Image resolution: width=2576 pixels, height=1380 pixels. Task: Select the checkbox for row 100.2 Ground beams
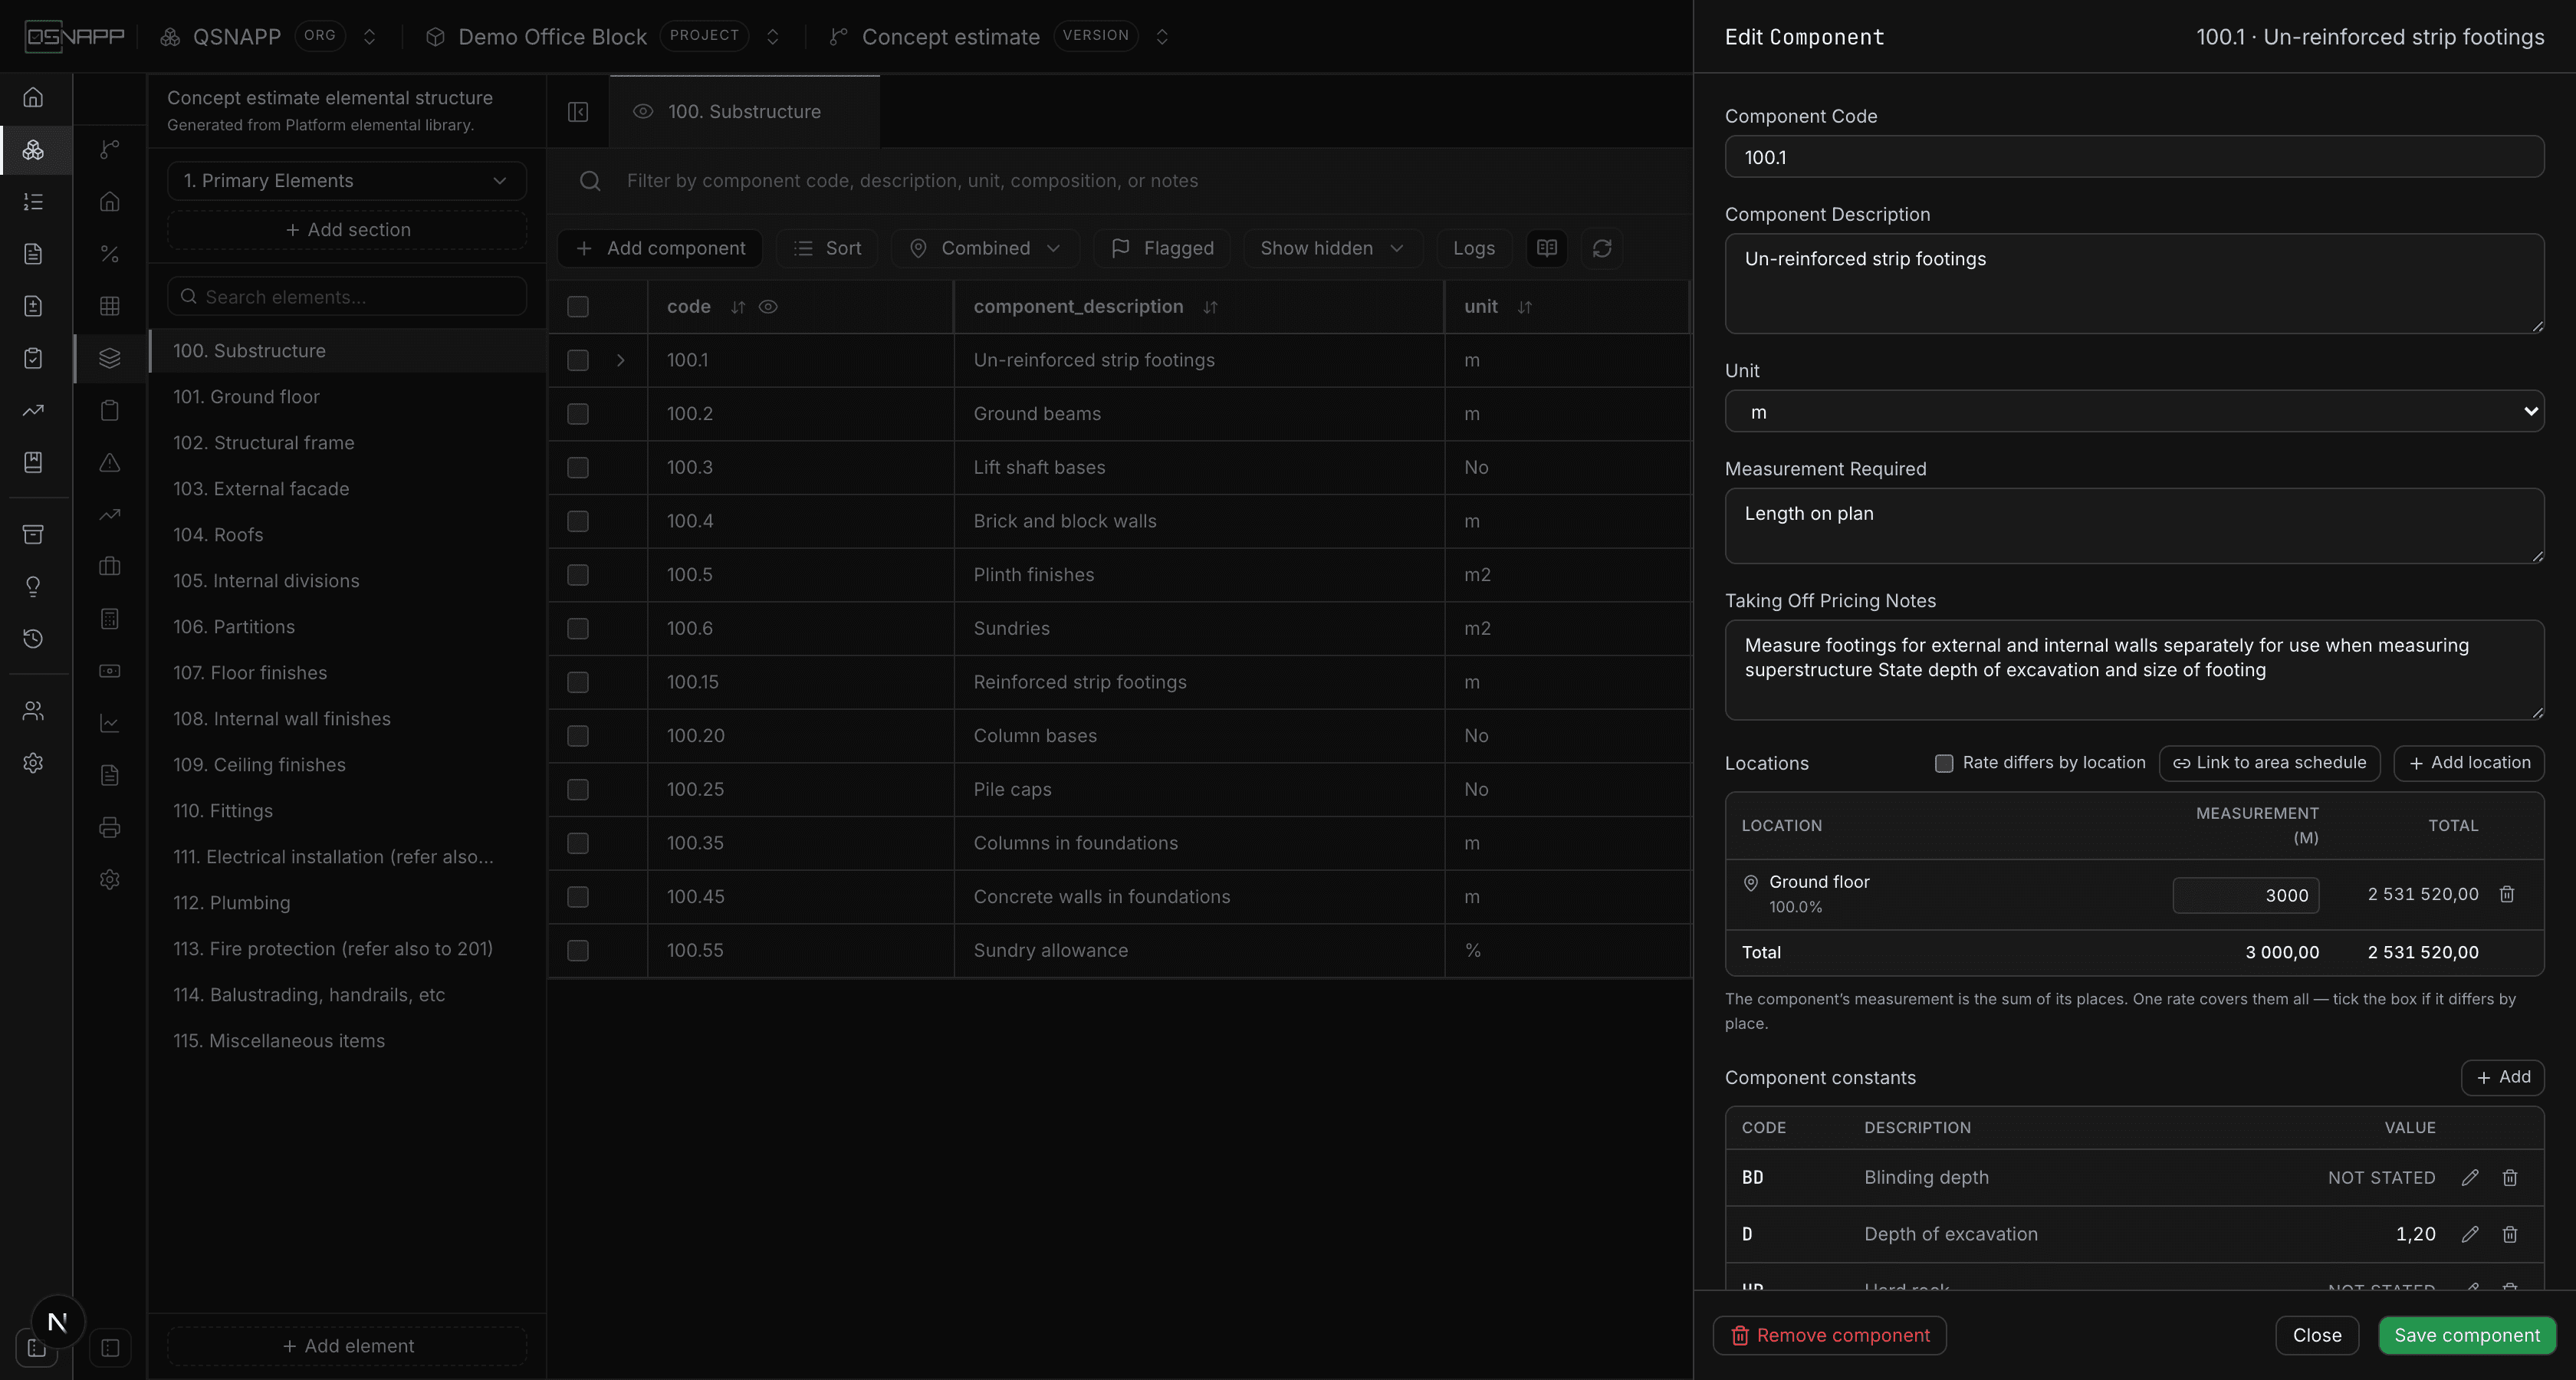coord(578,414)
